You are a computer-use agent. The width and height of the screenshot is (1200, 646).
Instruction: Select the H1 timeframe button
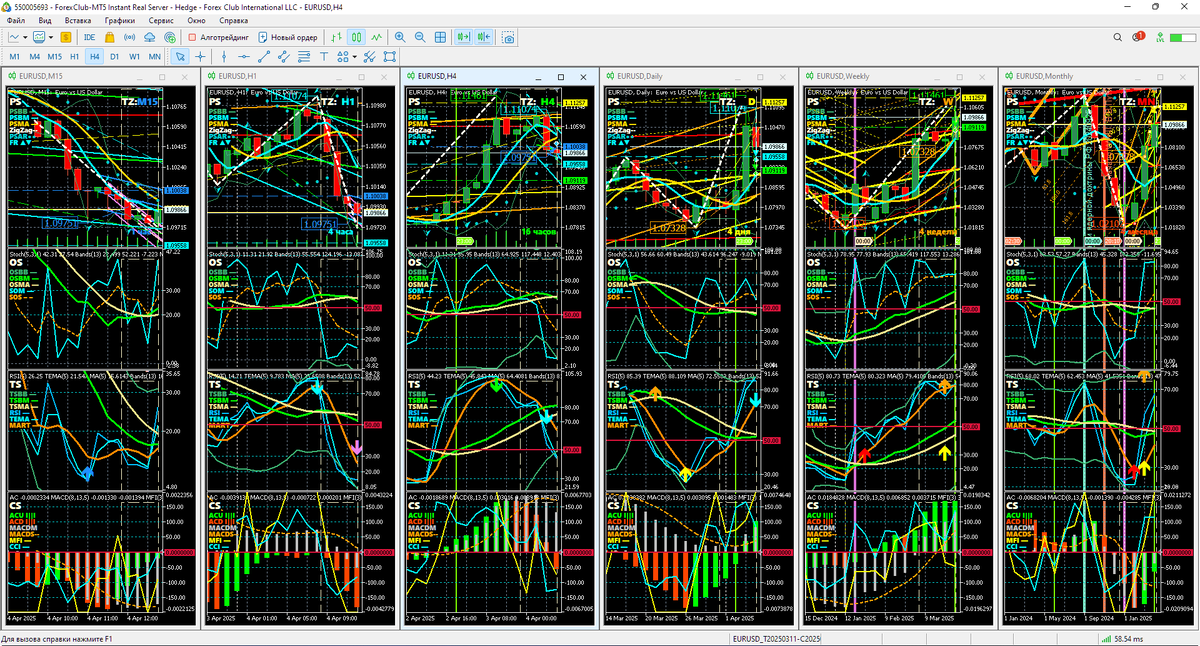pyautogui.click(x=74, y=57)
